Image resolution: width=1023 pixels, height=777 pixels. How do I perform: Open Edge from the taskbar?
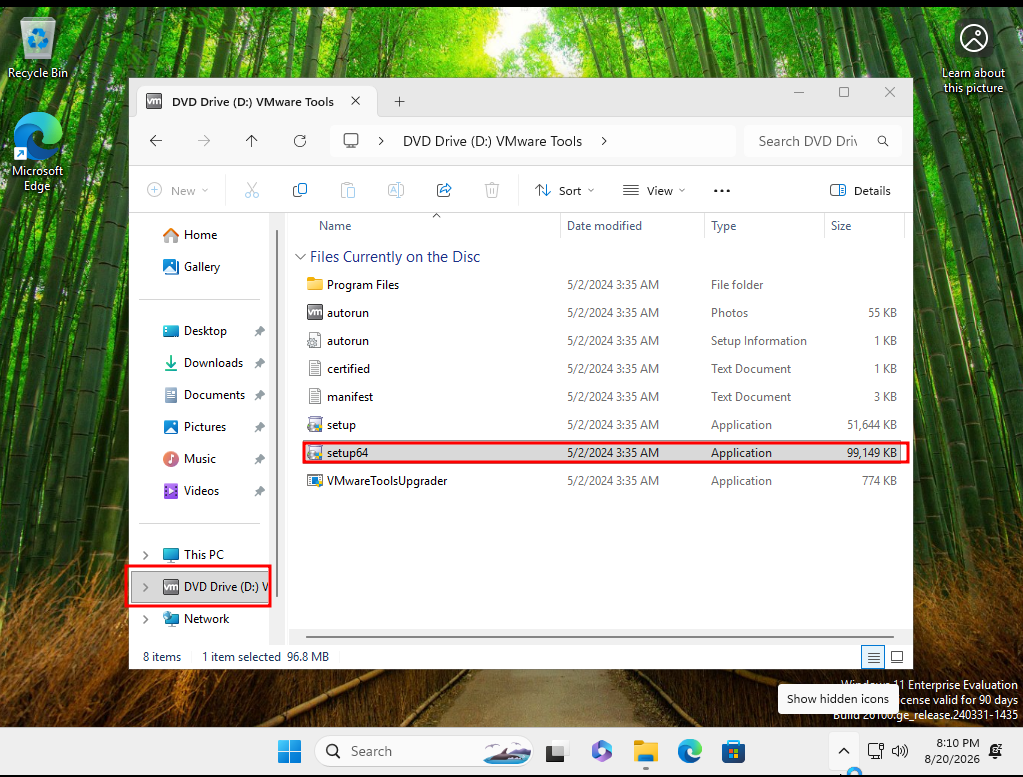coord(690,752)
